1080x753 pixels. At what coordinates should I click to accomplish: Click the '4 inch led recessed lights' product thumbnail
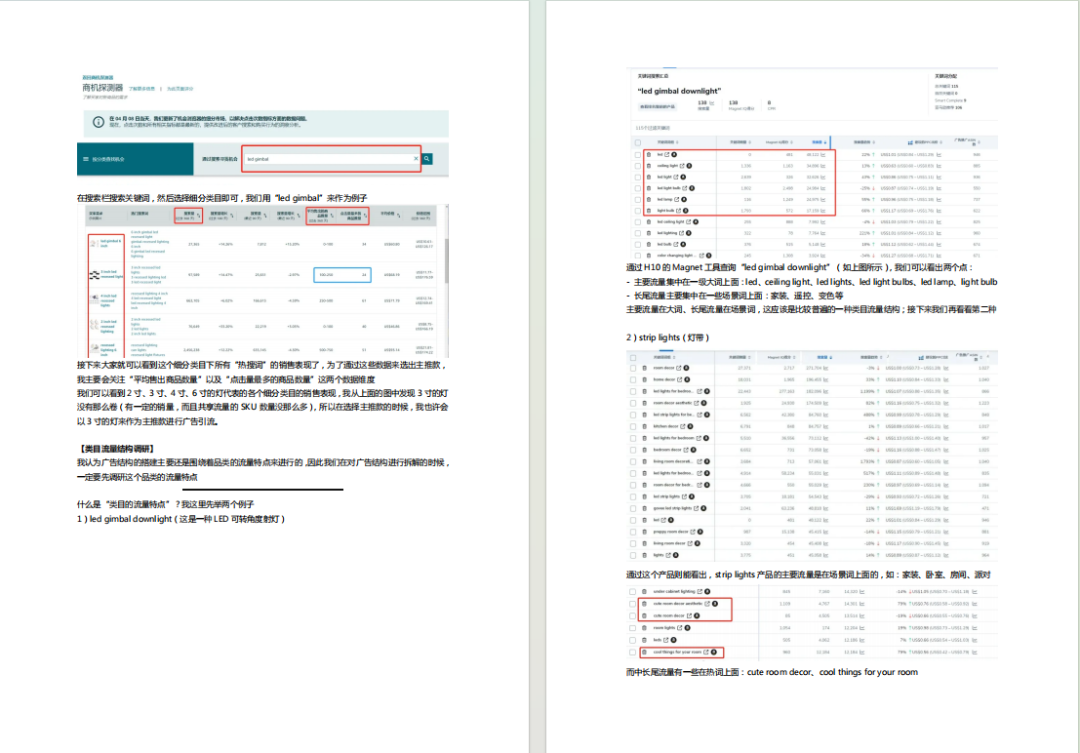(94, 299)
